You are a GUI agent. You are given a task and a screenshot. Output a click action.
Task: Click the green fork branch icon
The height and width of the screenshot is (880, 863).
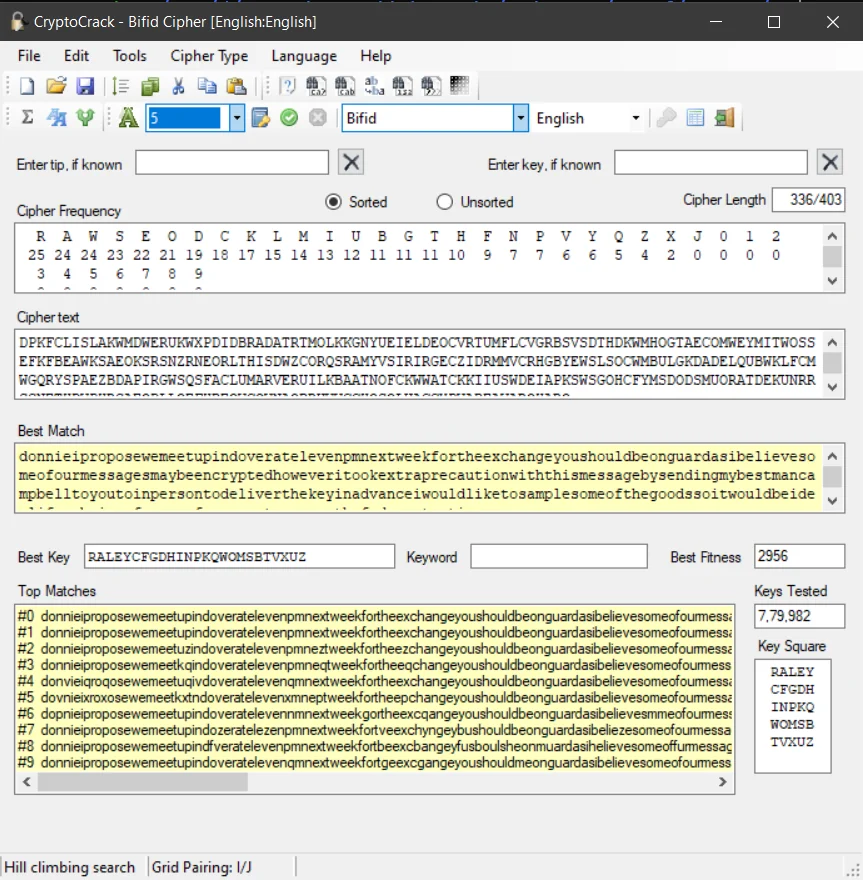(x=85, y=117)
